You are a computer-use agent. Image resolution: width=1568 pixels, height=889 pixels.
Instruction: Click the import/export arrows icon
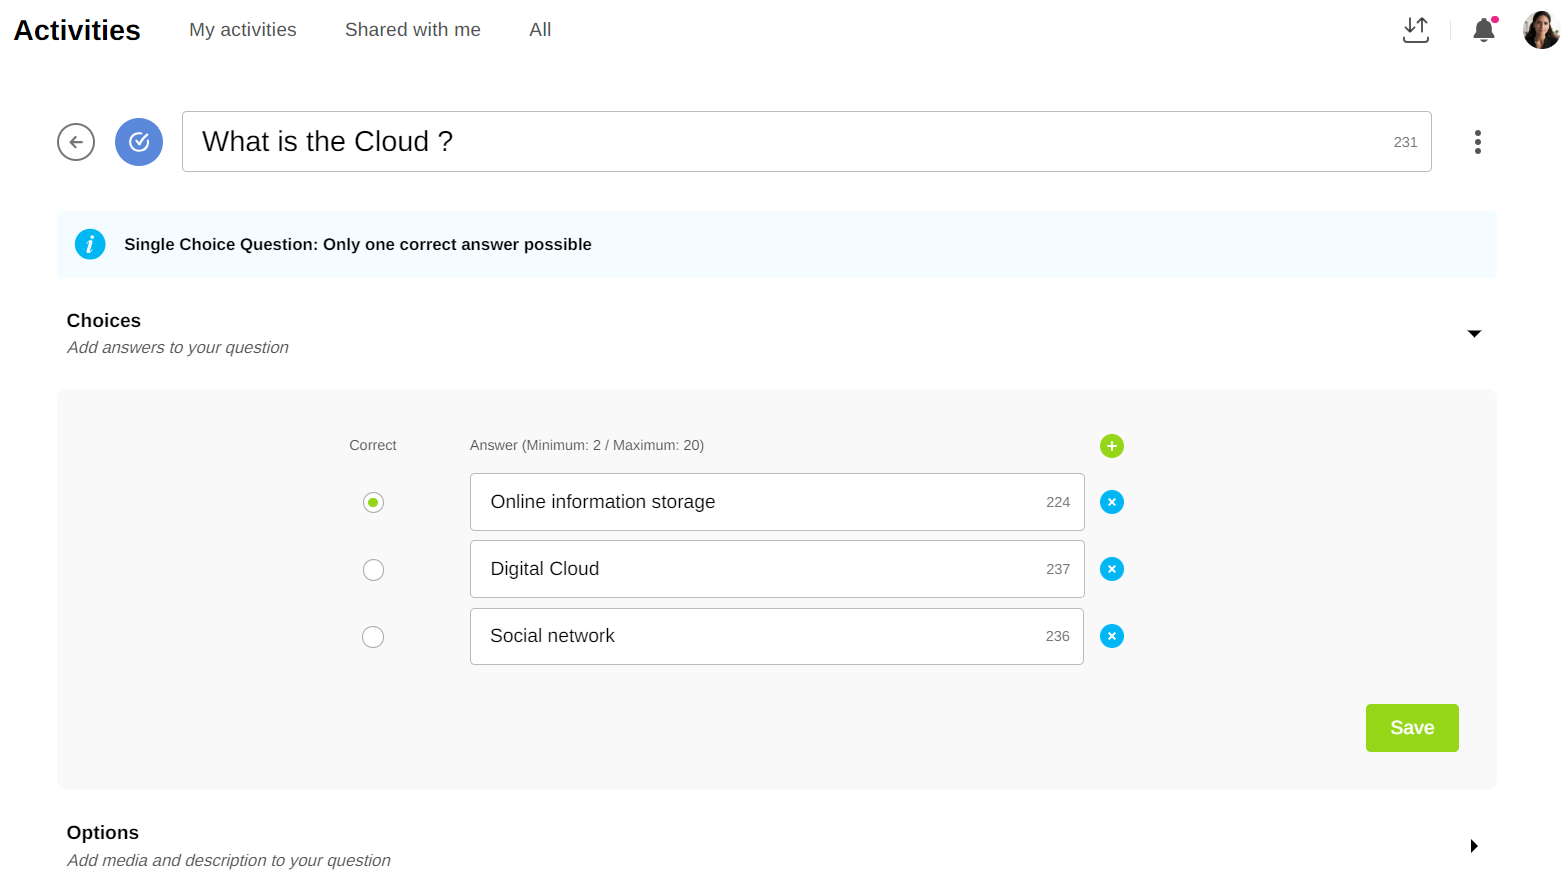coord(1415,30)
